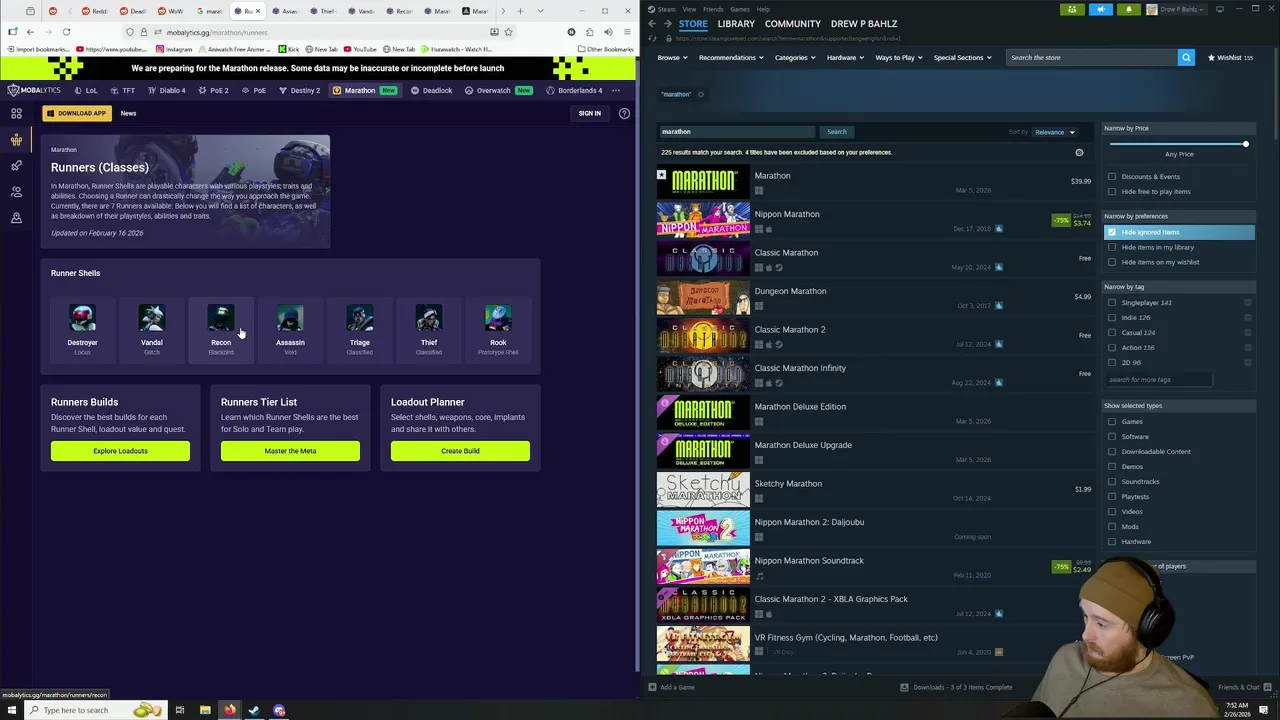Open the Vandal runner shell icon
The image size is (1280, 720).
(152, 318)
